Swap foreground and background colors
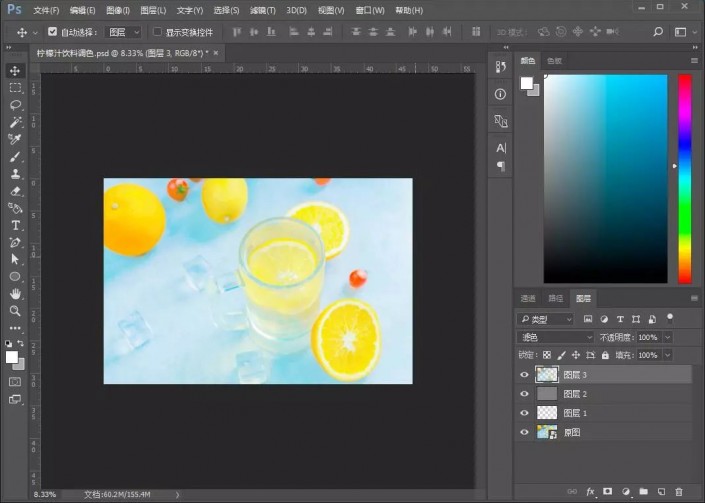The image size is (705, 503). point(21,343)
